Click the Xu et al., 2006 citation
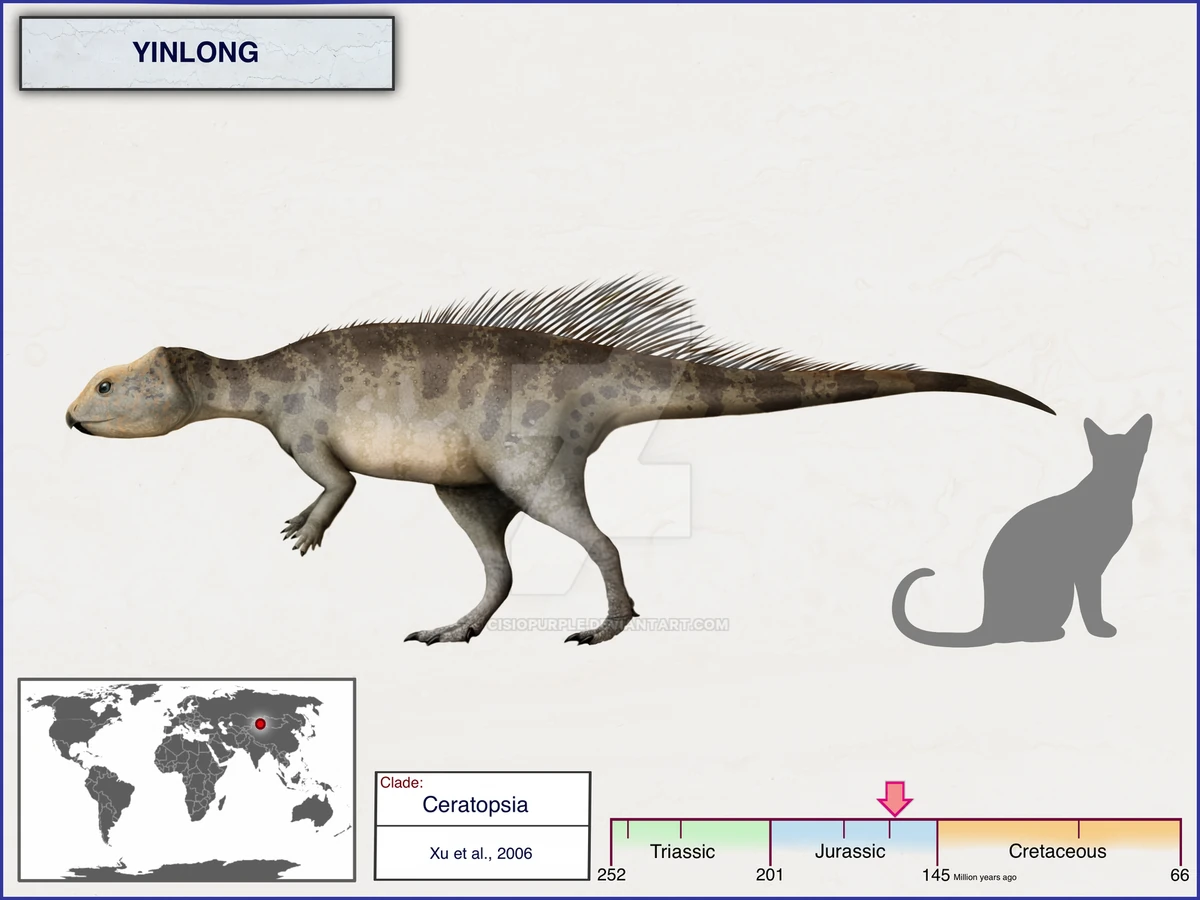 tap(483, 853)
